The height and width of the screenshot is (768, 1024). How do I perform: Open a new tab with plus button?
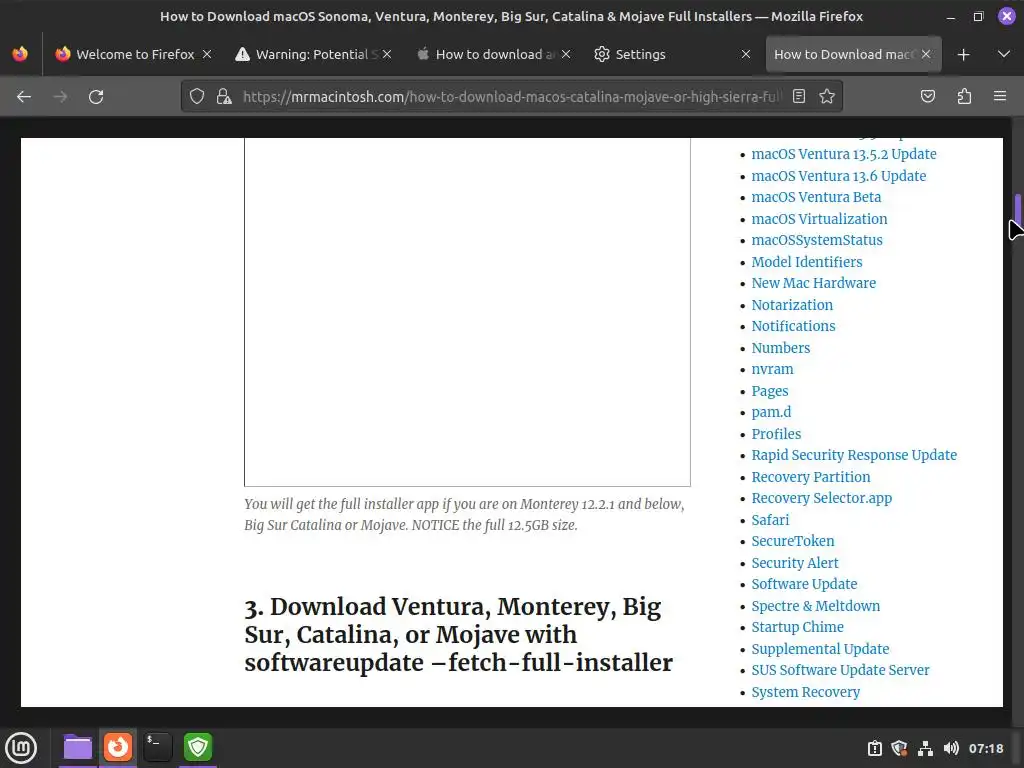tap(963, 55)
